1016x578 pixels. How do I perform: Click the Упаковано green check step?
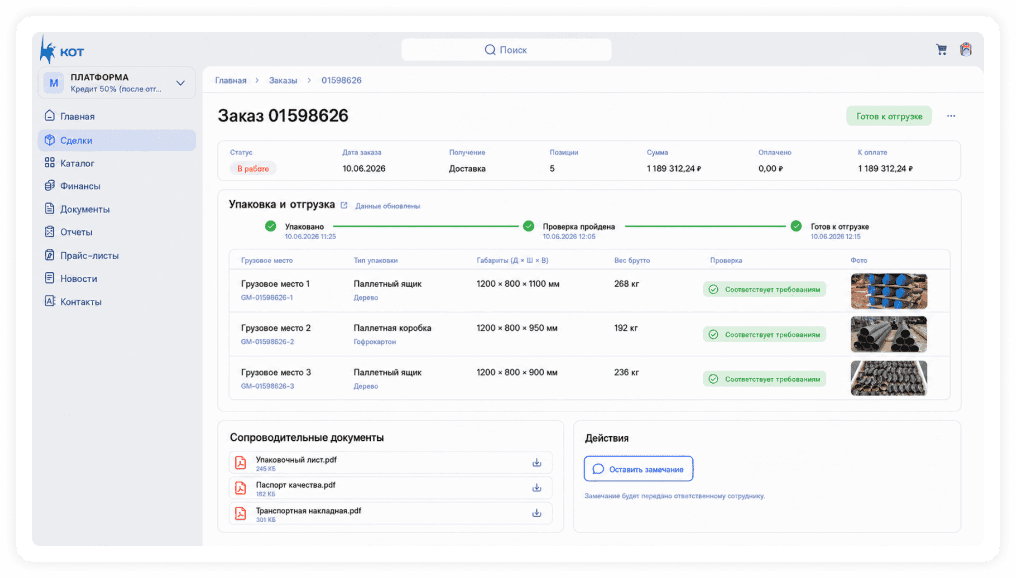[271, 226]
